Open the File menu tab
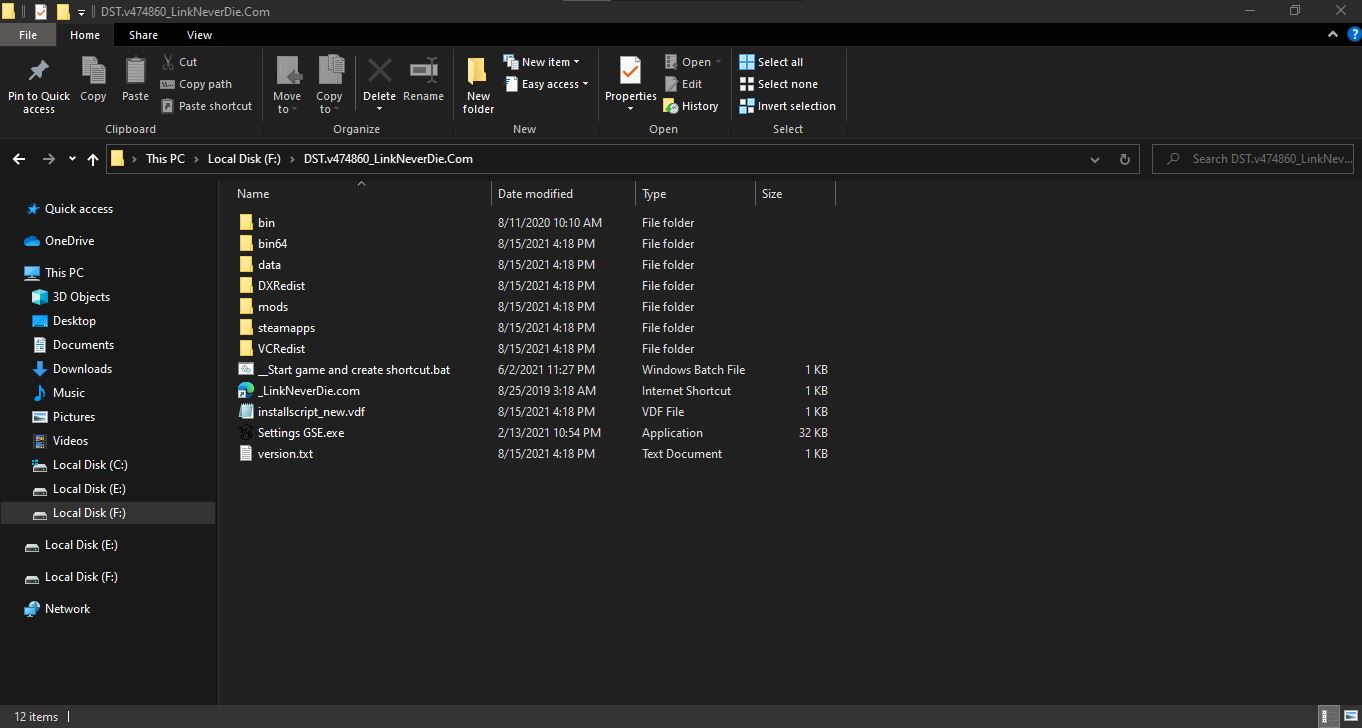Viewport: 1362px width, 728px height. coord(28,35)
